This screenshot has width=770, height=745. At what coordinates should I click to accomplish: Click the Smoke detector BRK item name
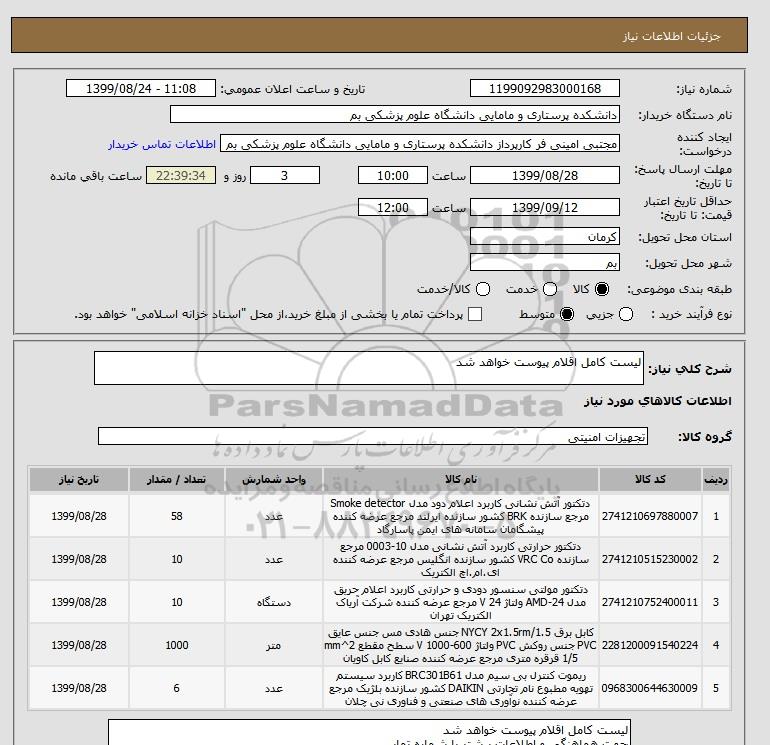pos(461,516)
